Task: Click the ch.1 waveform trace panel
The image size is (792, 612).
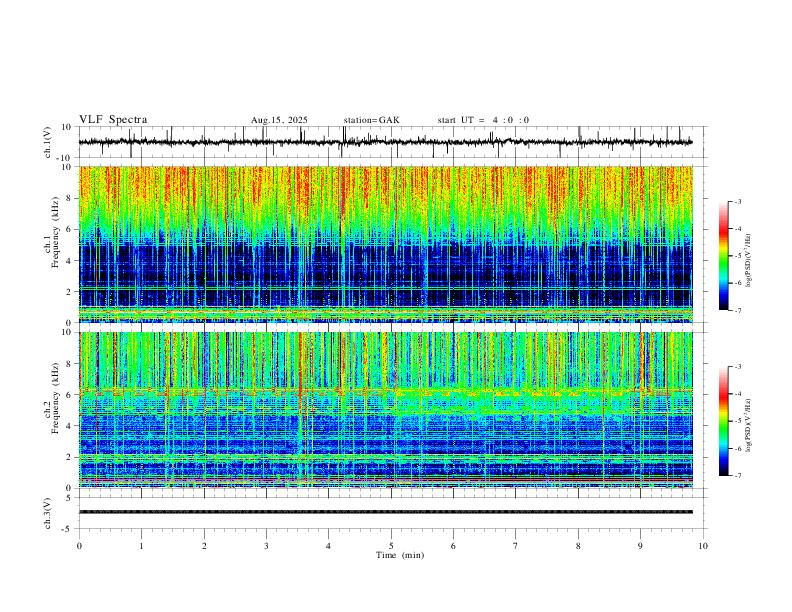Action: coord(393,142)
